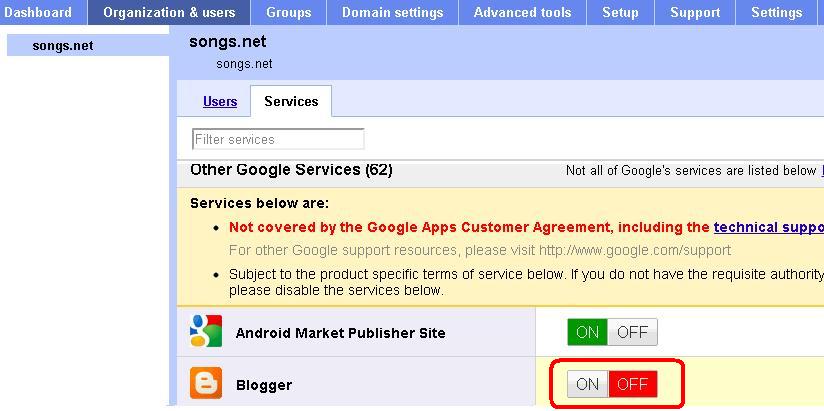The height and width of the screenshot is (411, 824).
Task: Click the songs.net page title heading
Action: pyautogui.click(x=228, y=42)
